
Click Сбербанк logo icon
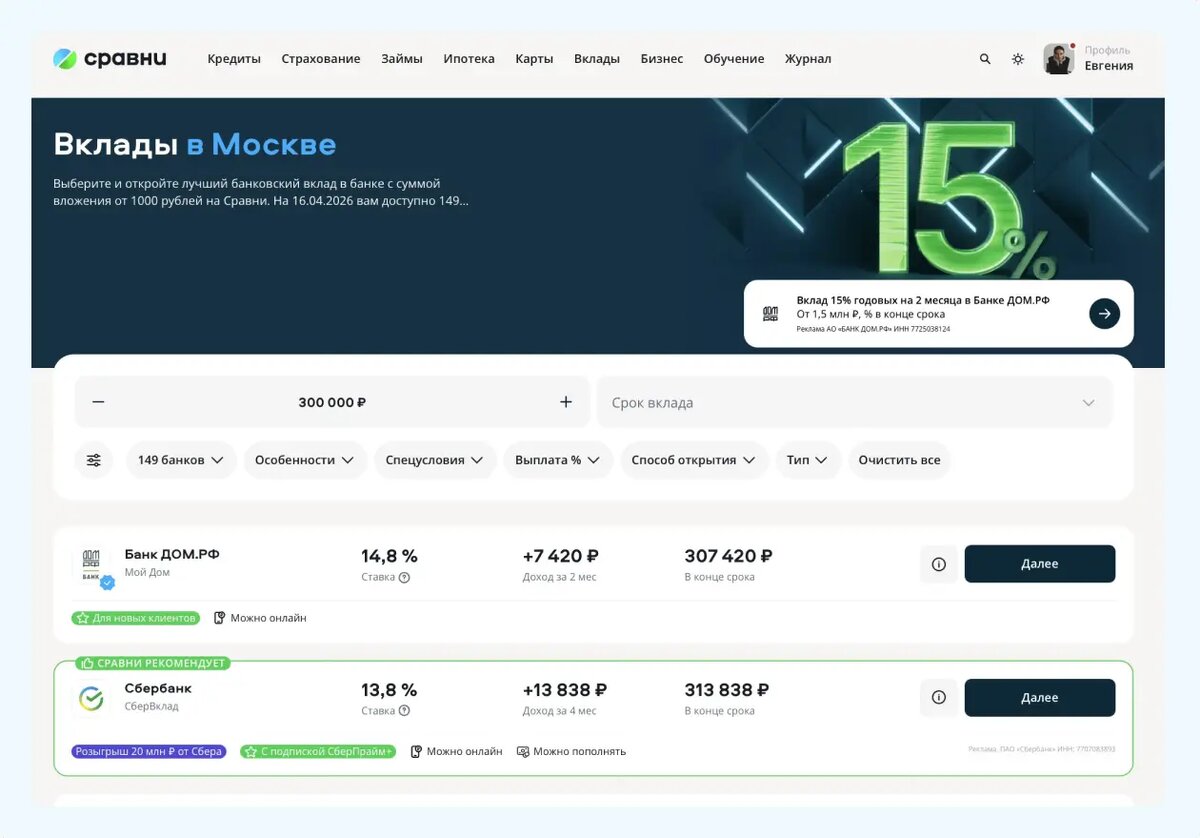[91, 698]
